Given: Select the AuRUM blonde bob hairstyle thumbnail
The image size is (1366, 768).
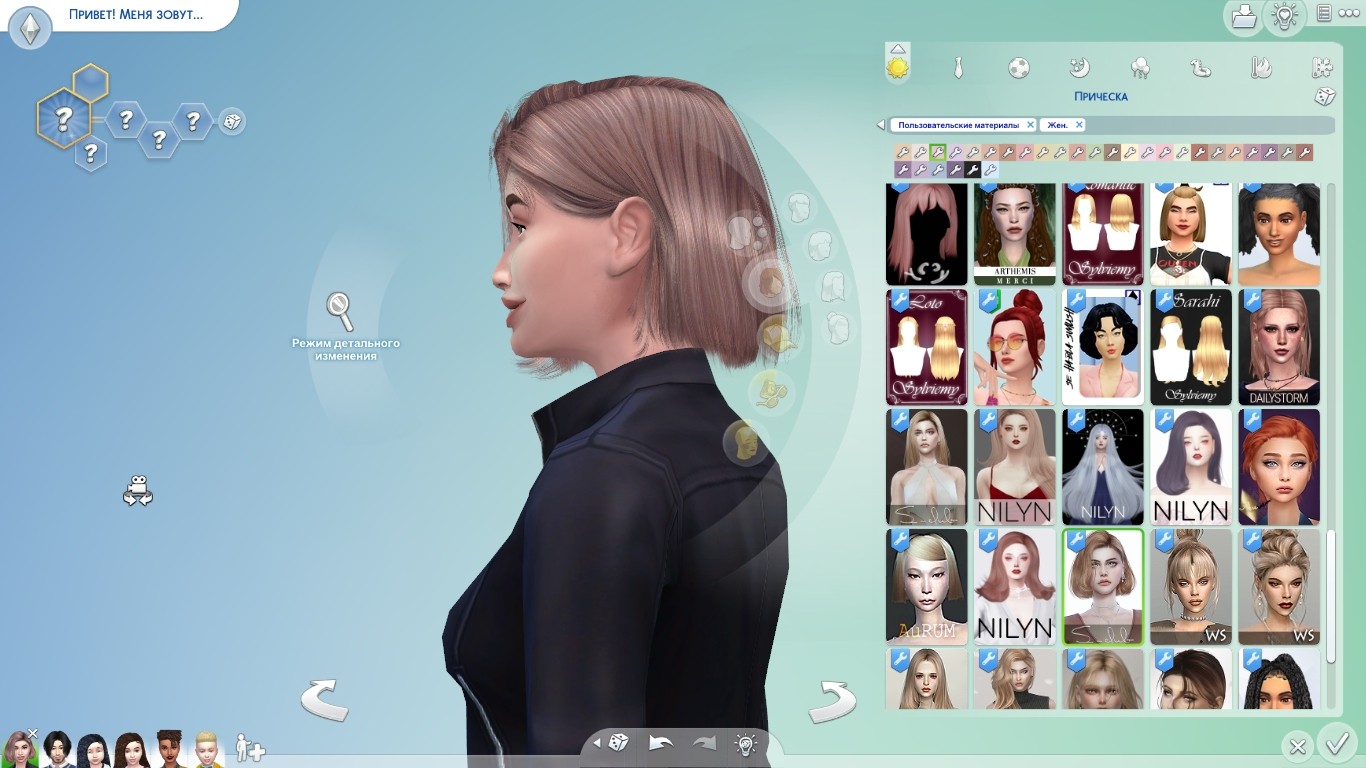Looking at the screenshot, I should [x=926, y=587].
